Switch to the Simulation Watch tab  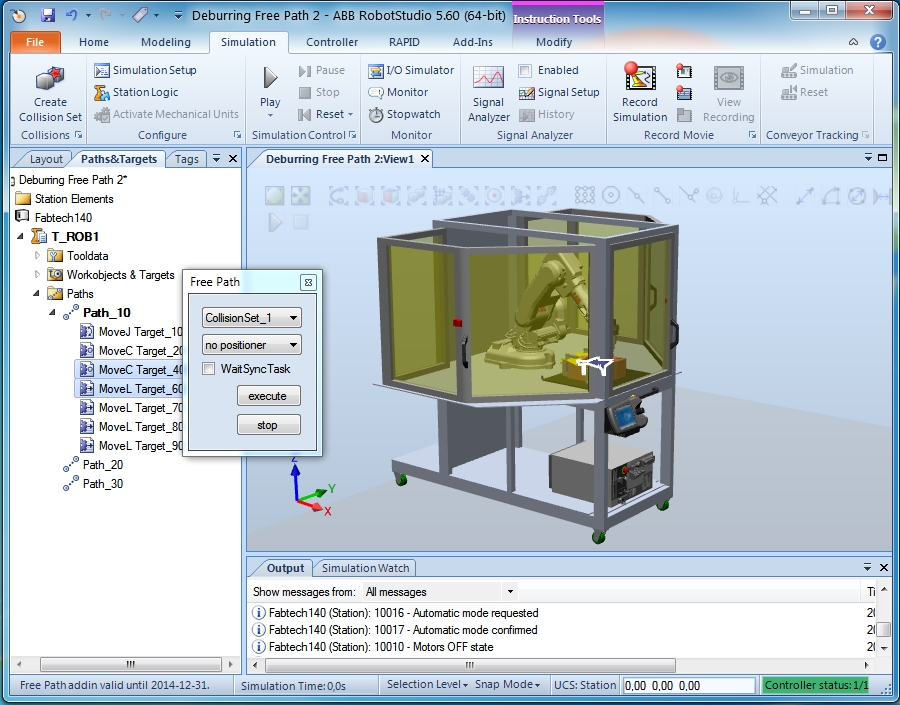[365, 568]
